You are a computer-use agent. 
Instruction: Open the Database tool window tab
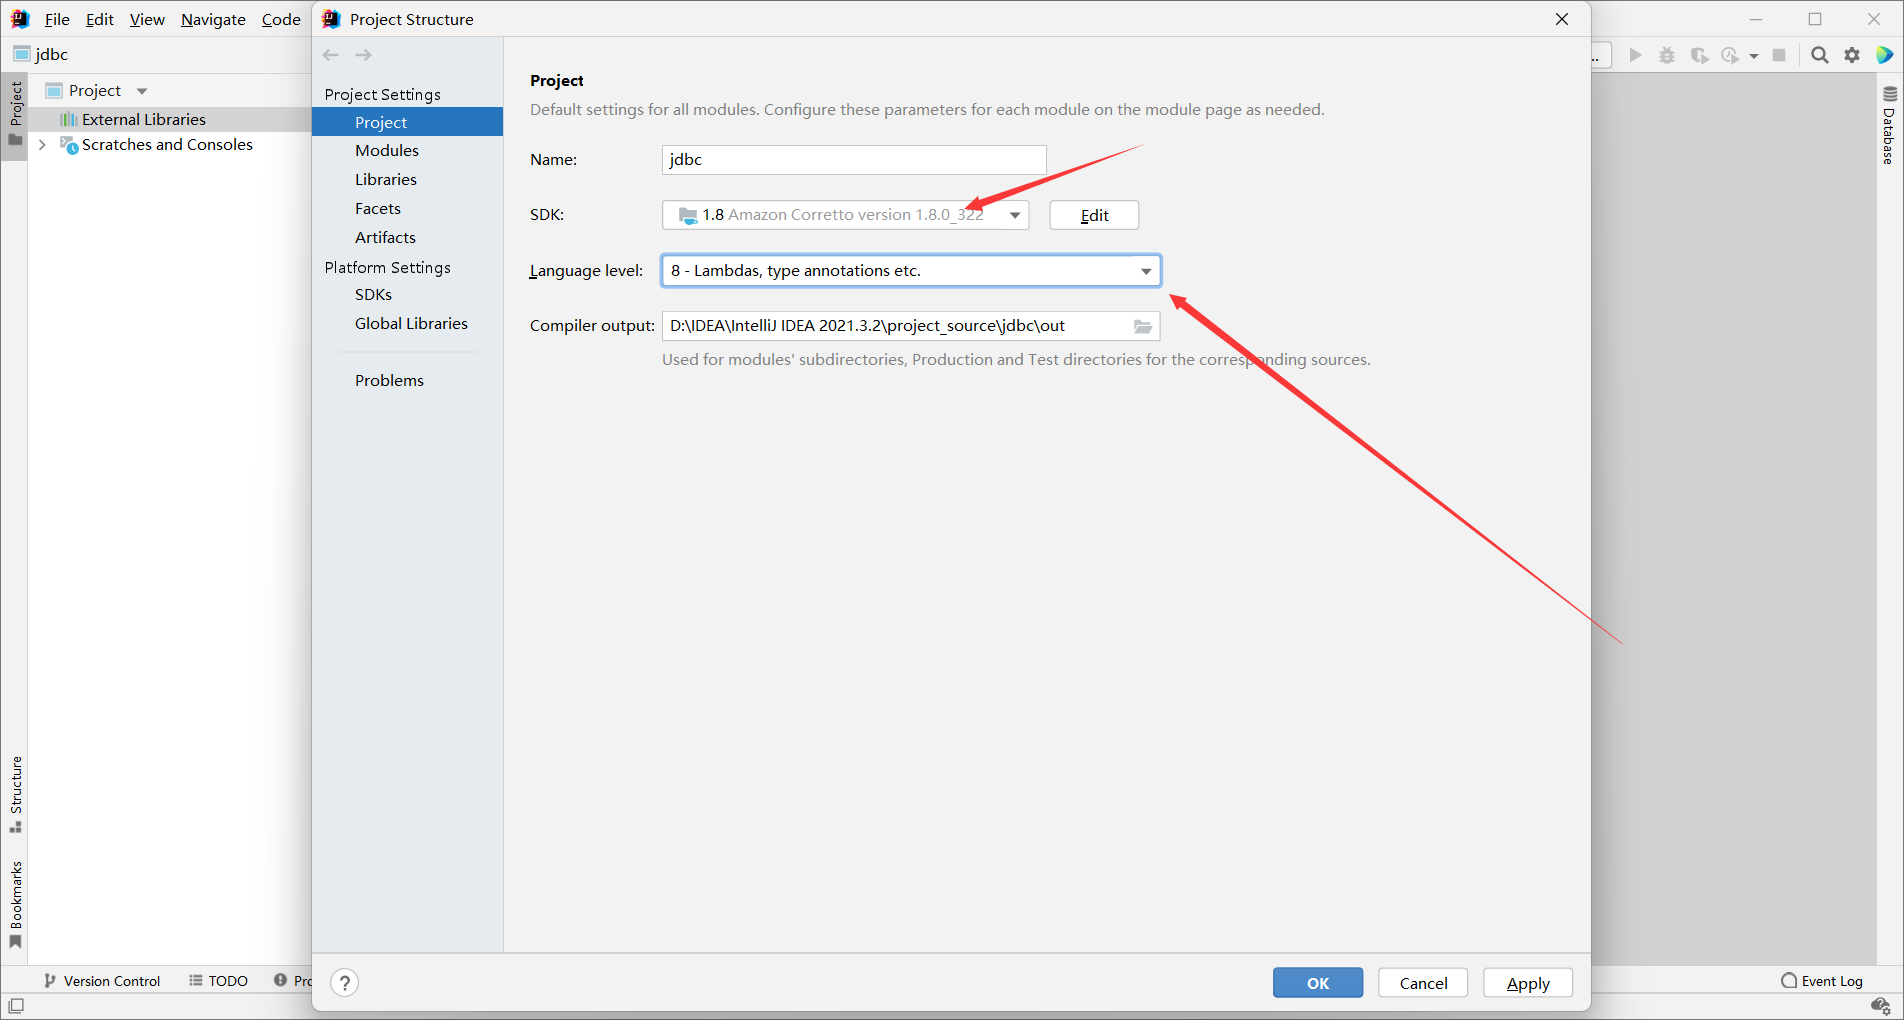coord(1888,125)
